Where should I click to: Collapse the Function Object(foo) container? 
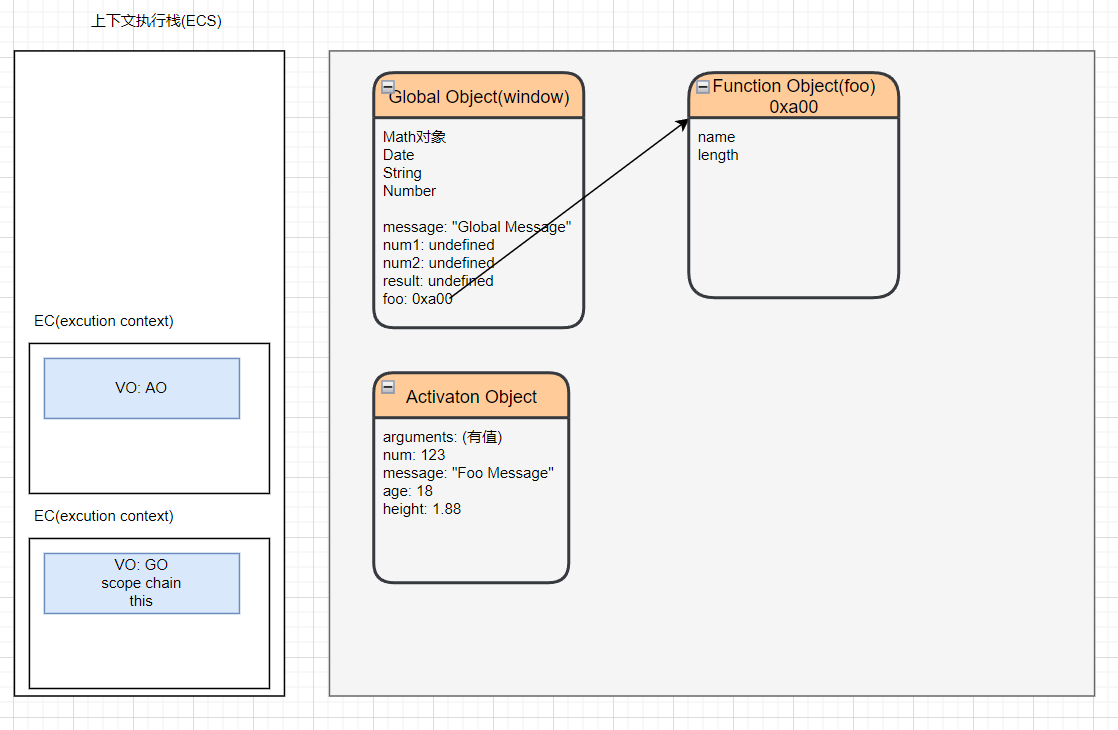point(703,87)
